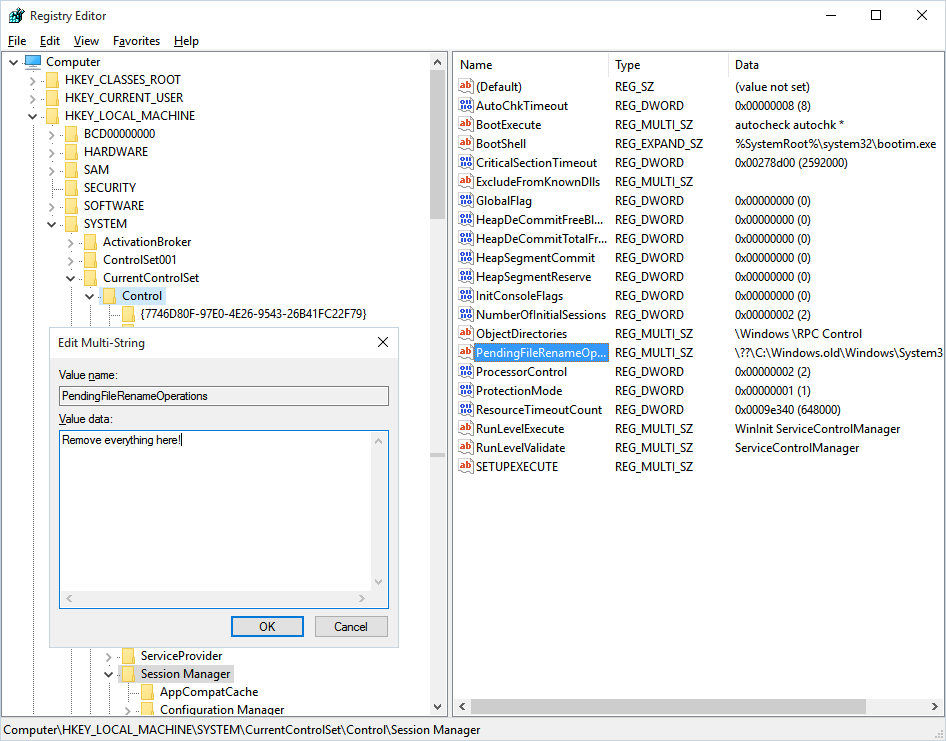Viewport: 946px width, 741px height.
Task: Click the DWORD icon next to ProtectionMode
Action: tap(465, 390)
